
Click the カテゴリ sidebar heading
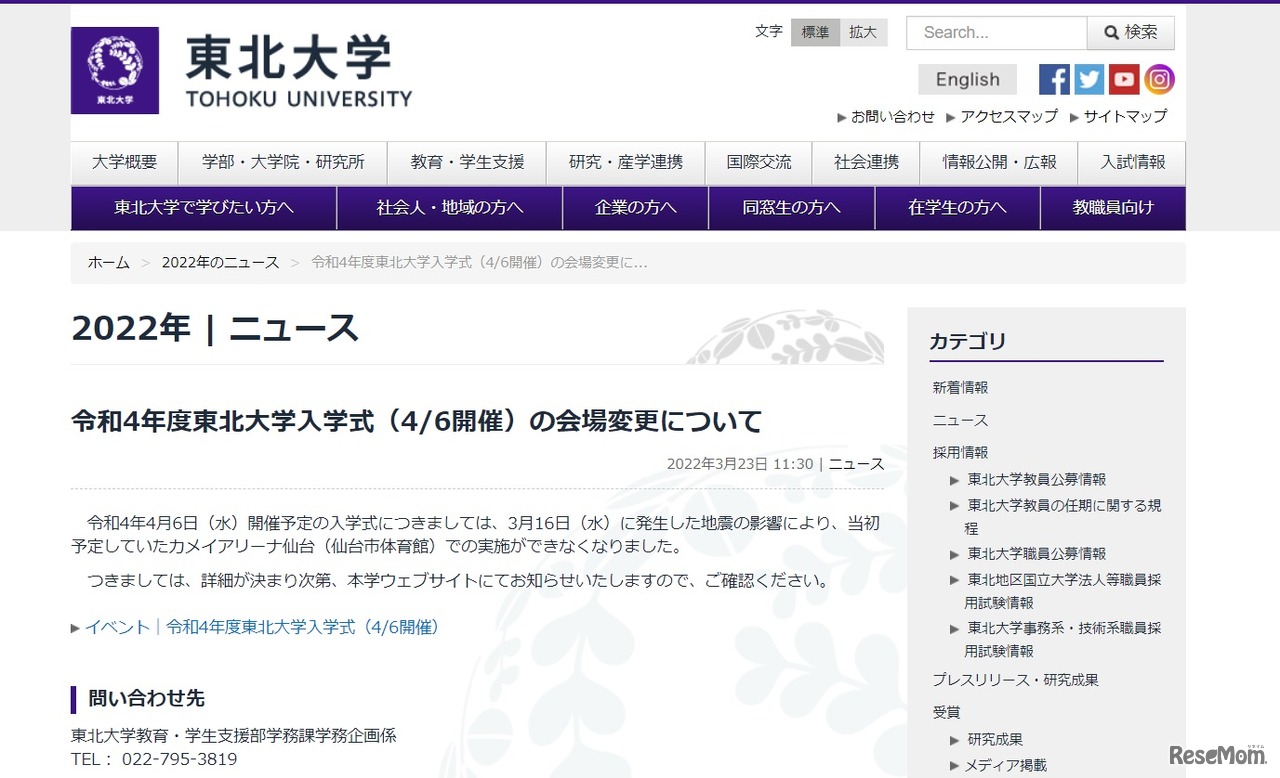coord(968,341)
